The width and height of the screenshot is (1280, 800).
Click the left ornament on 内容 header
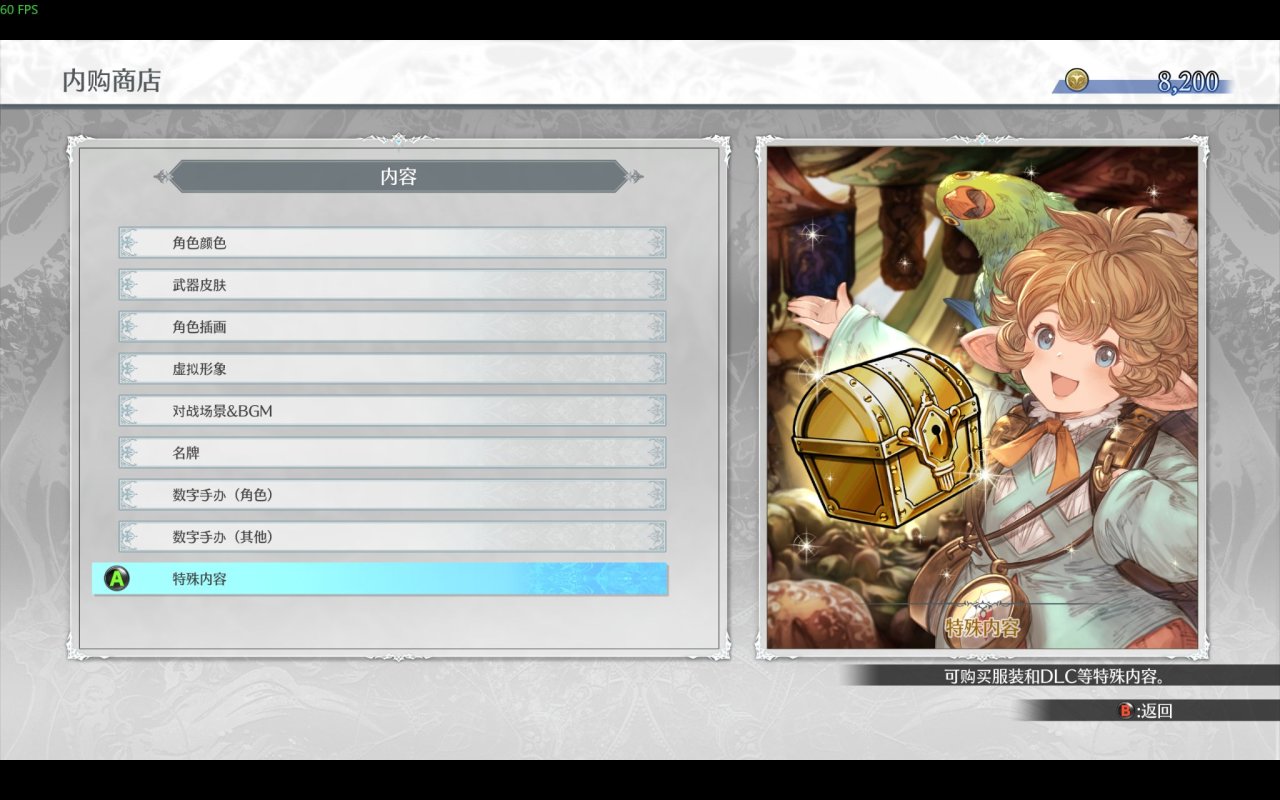tap(163, 177)
